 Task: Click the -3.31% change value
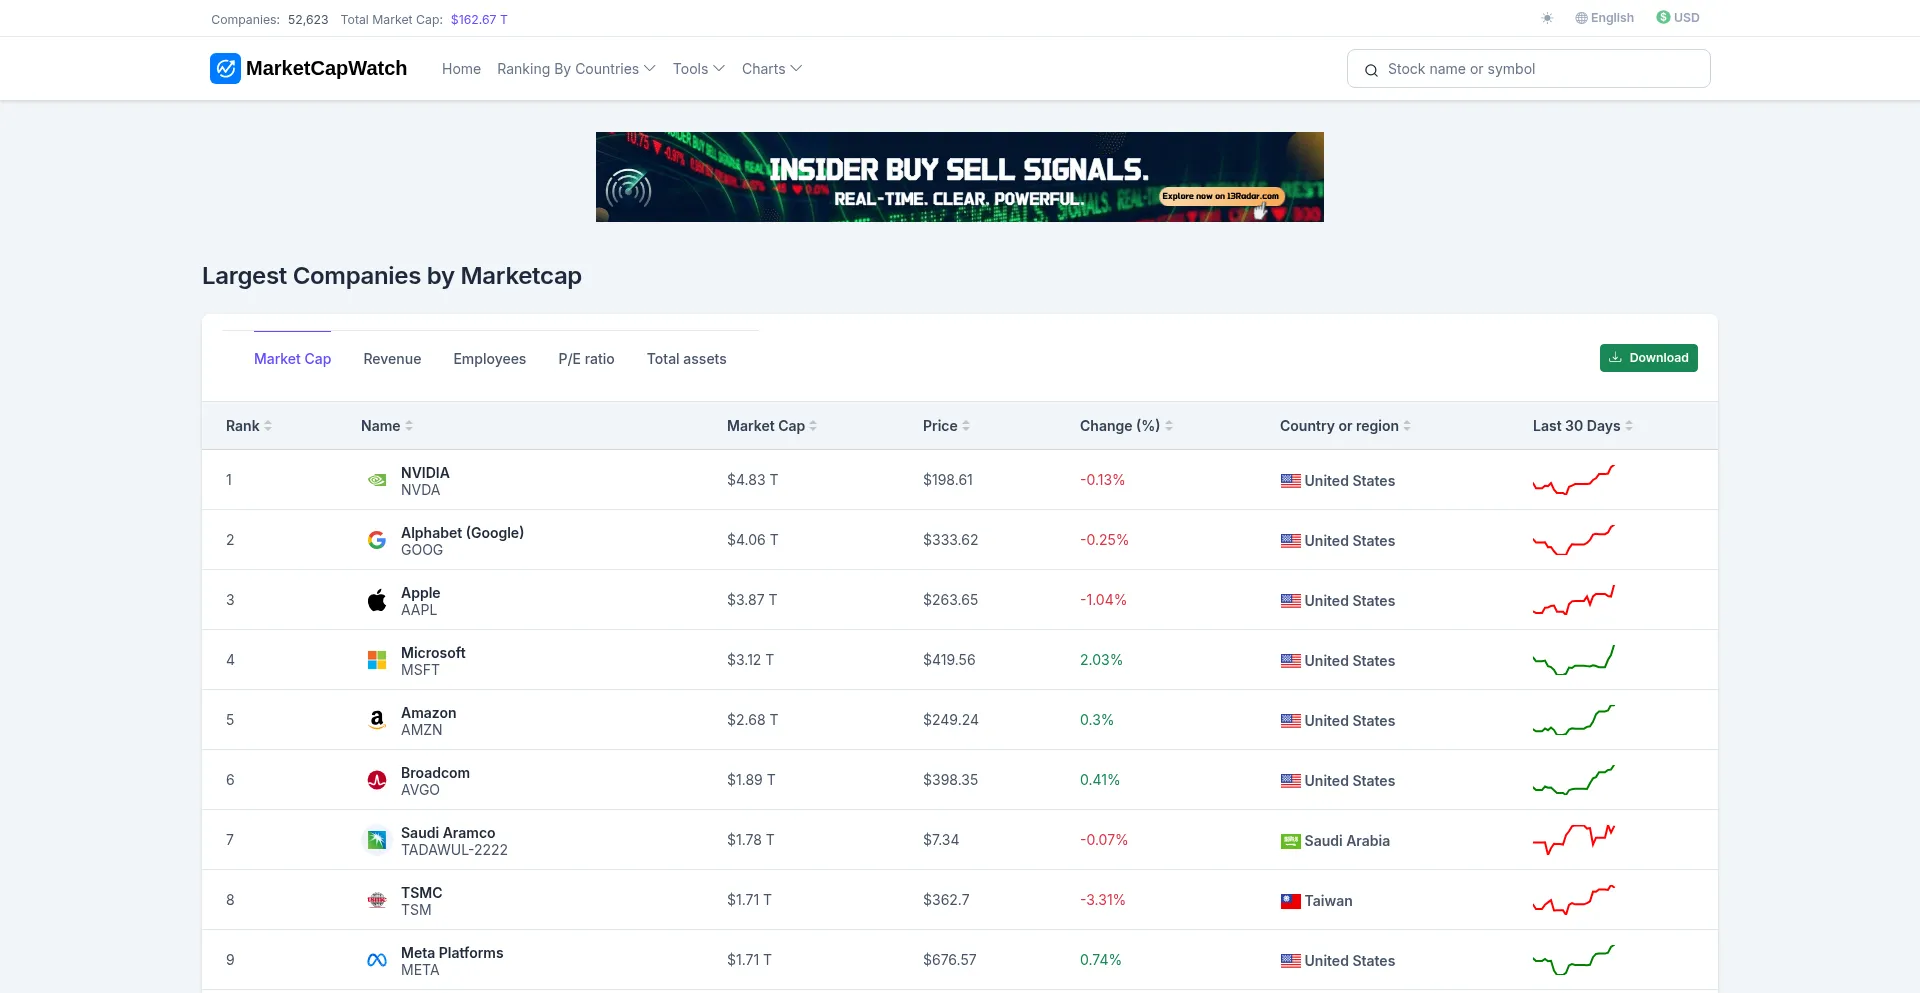[x=1102, y=900]
